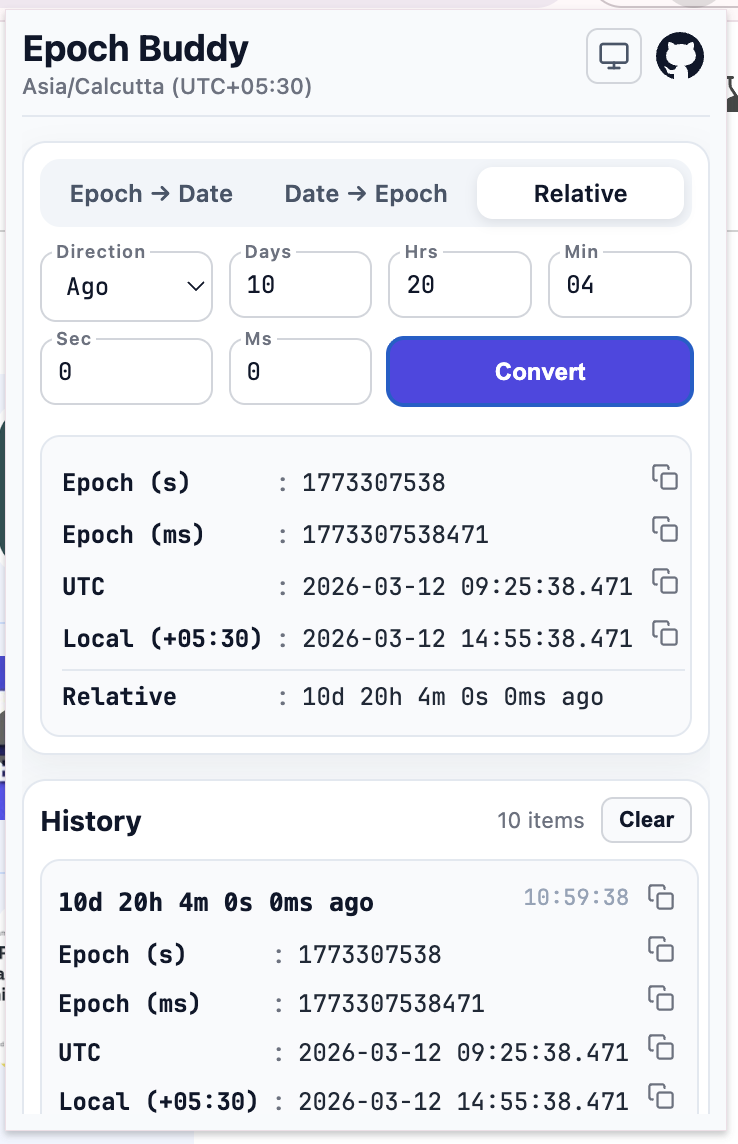This screenshot has height=1144, width=738.
Task: Copy the Epoch (s) result value
Action: click(665, 477)
